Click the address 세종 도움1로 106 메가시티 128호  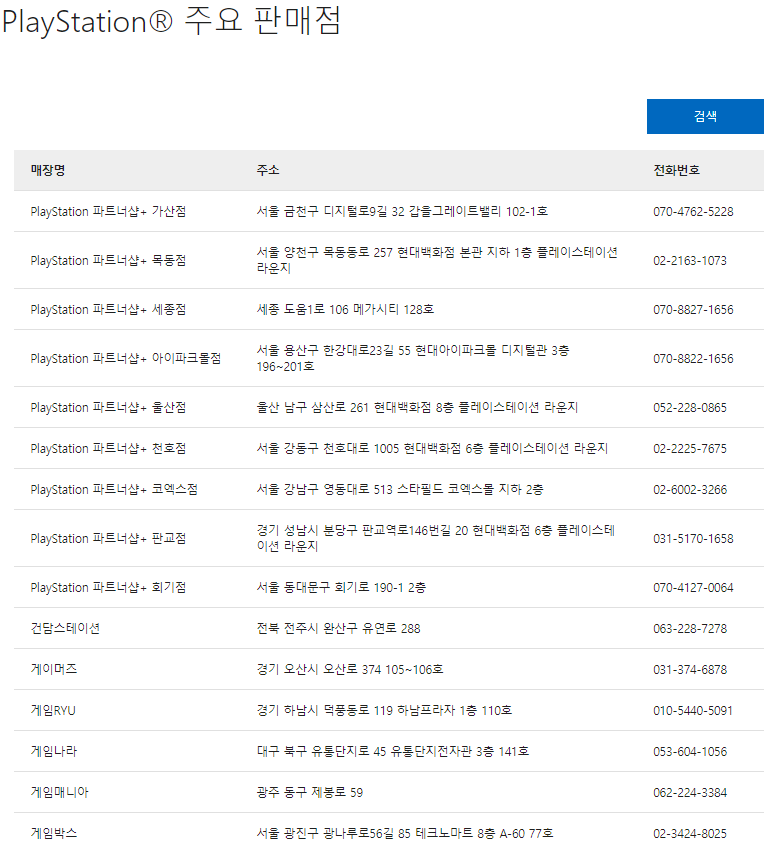(345, 309)
